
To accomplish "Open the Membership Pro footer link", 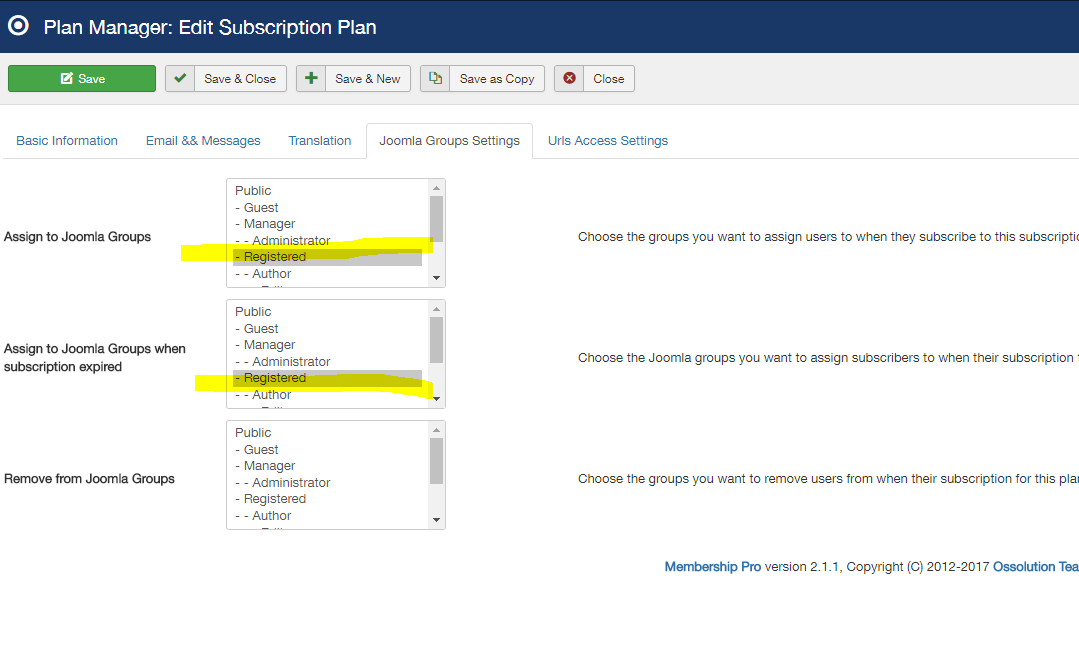I will click(712, 567).
